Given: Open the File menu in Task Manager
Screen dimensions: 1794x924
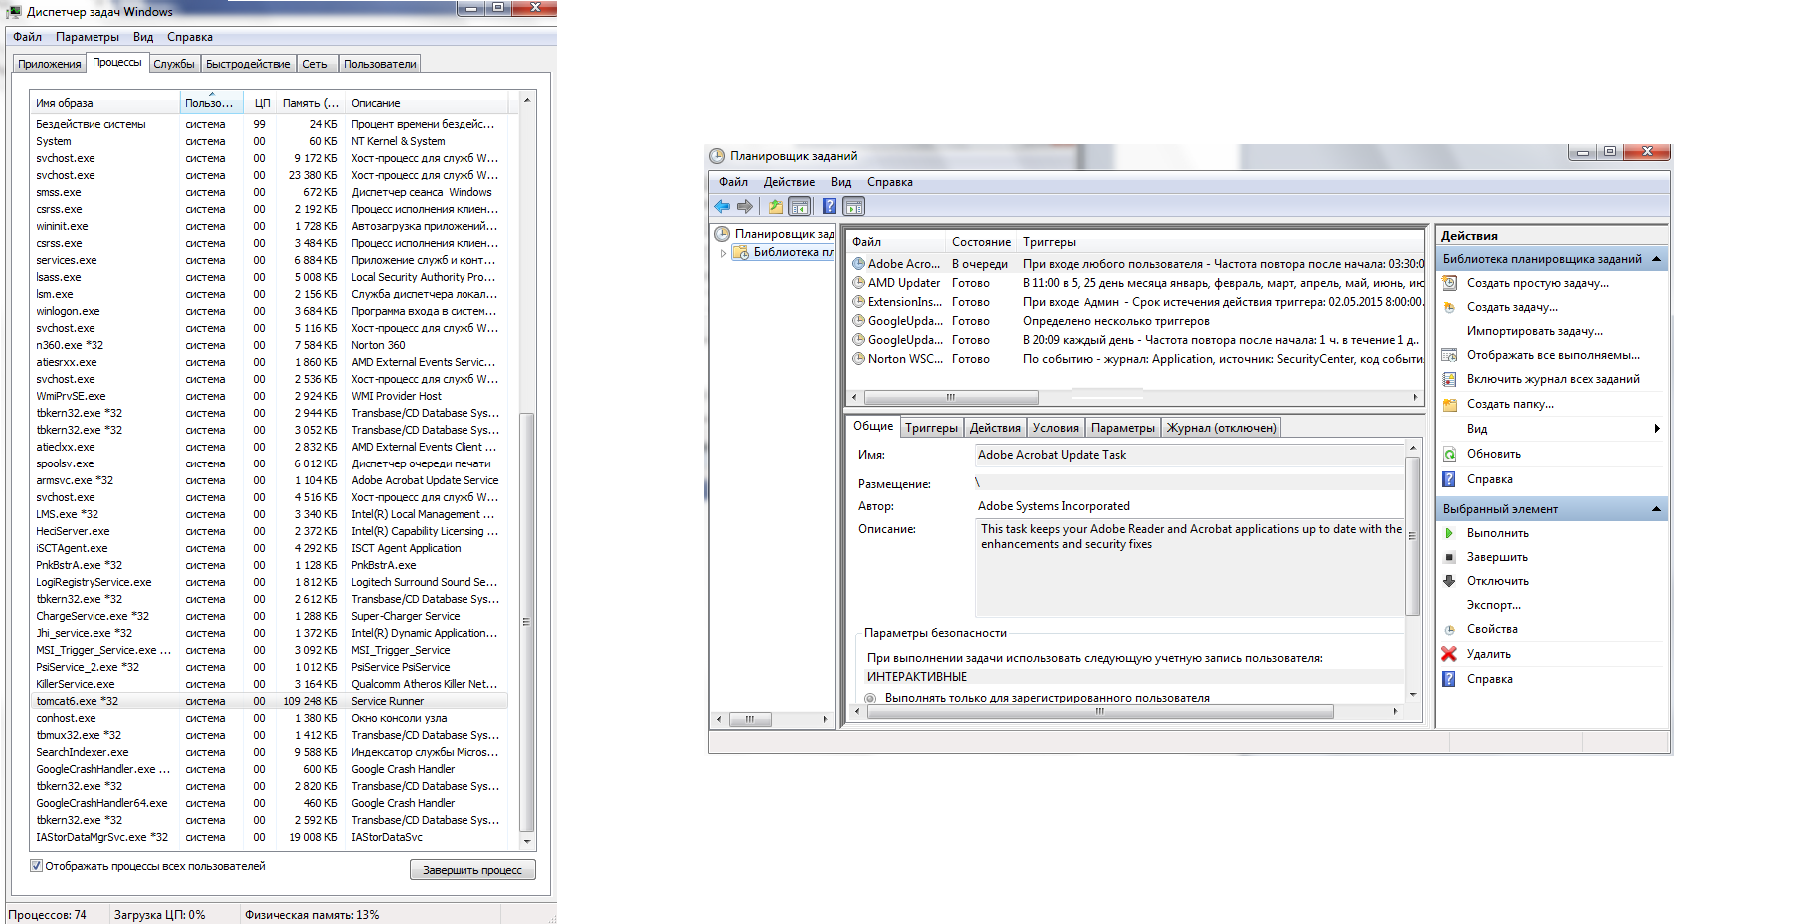Looking at the screenshot, I should tap(27, 37).
